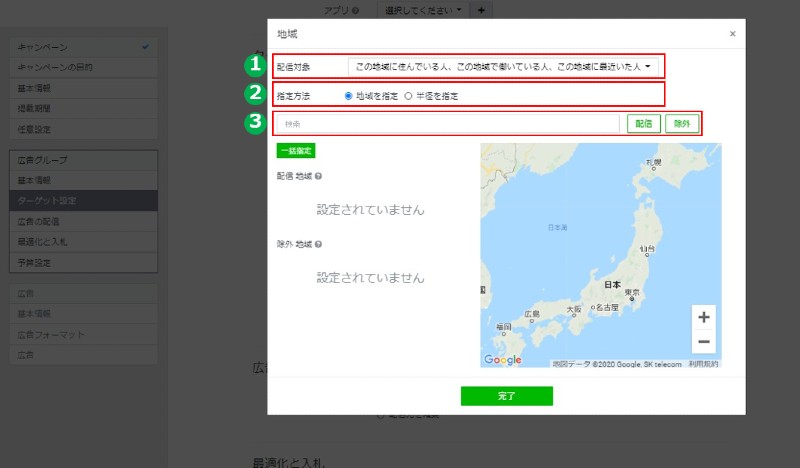Open ターゲット設定 in the sidebar
This screenshot has height=468, width=800.
(82, 201)
